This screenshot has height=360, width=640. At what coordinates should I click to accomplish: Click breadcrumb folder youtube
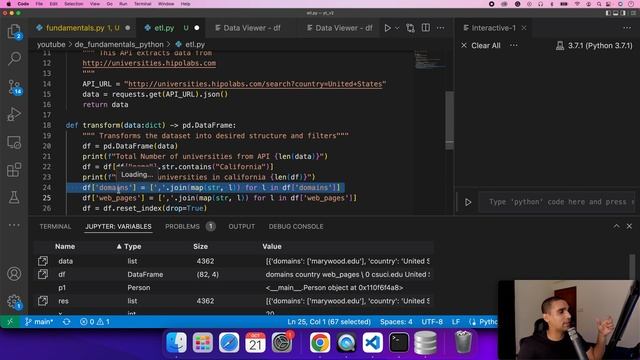pos(51,44)
